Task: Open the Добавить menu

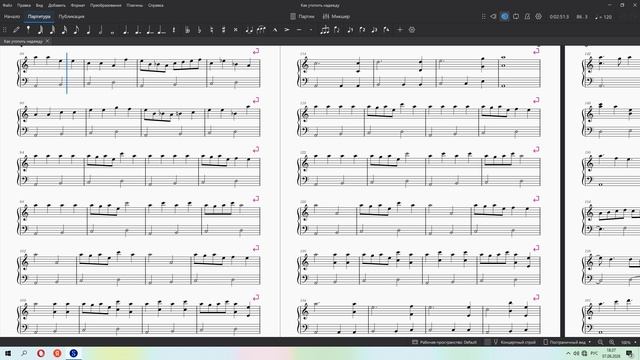Action: pos(57,5)
